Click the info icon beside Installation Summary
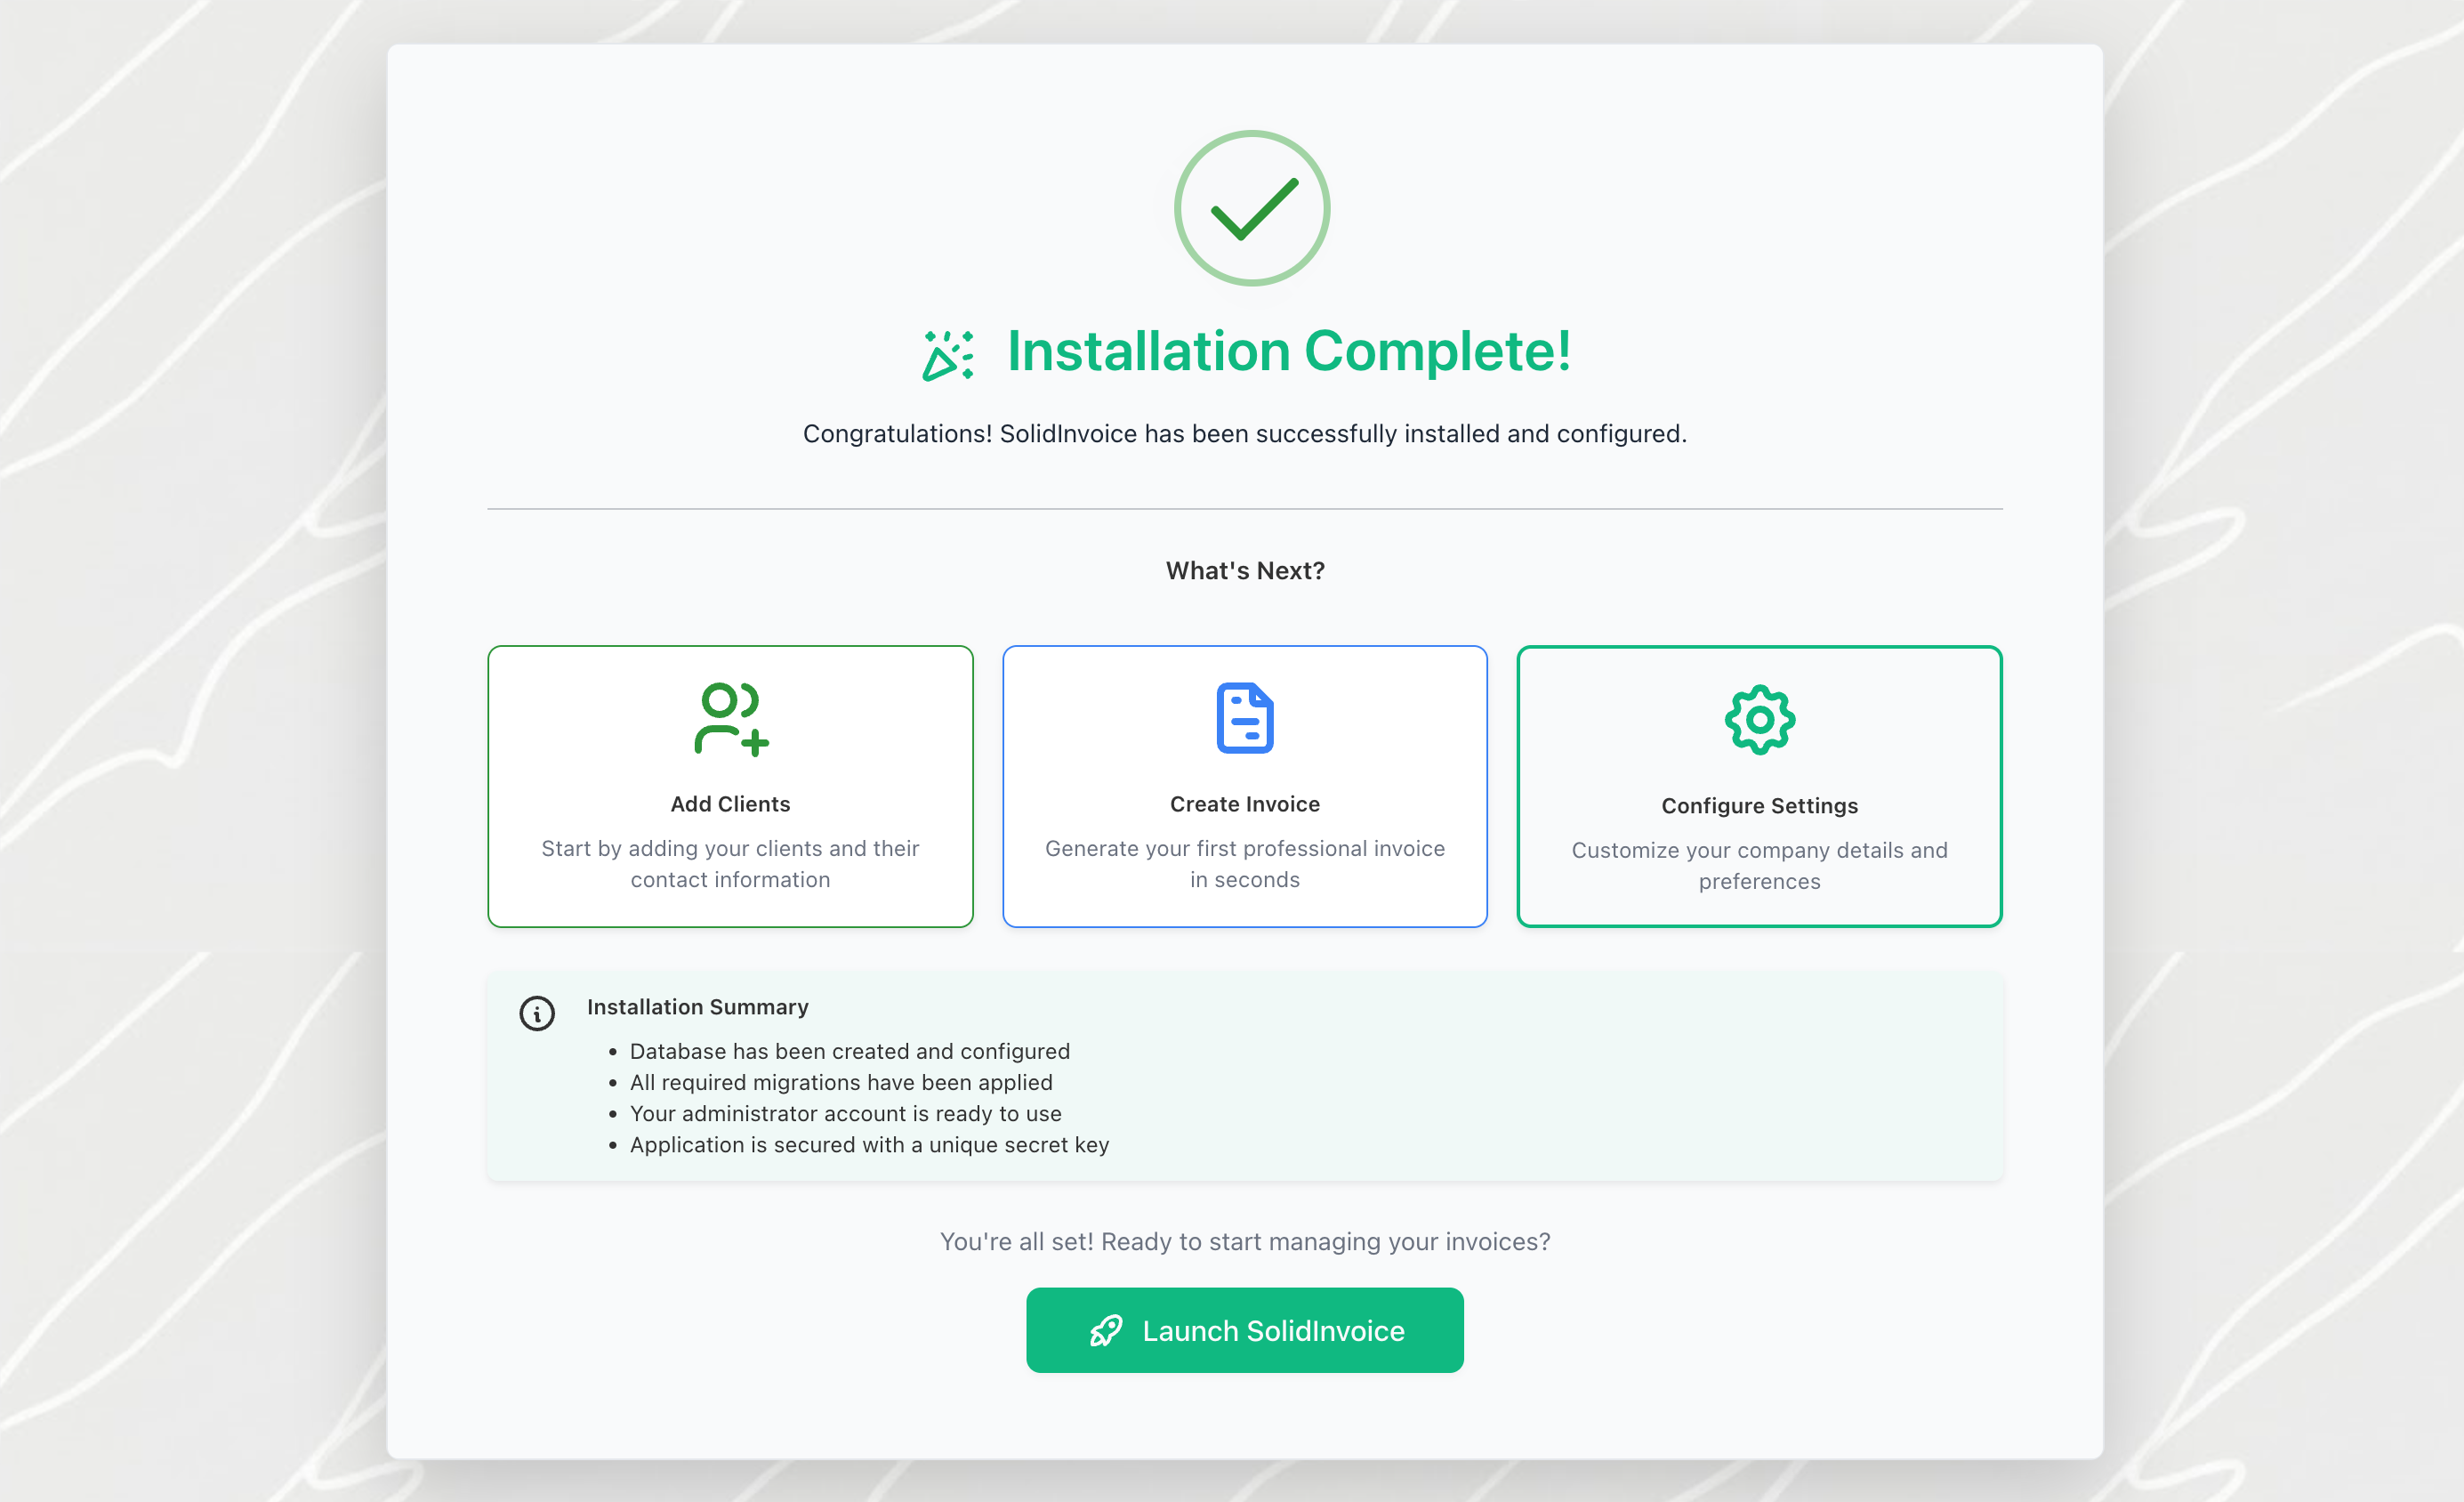This screenshot has width=2464, height=1502. pos(537,1013)
